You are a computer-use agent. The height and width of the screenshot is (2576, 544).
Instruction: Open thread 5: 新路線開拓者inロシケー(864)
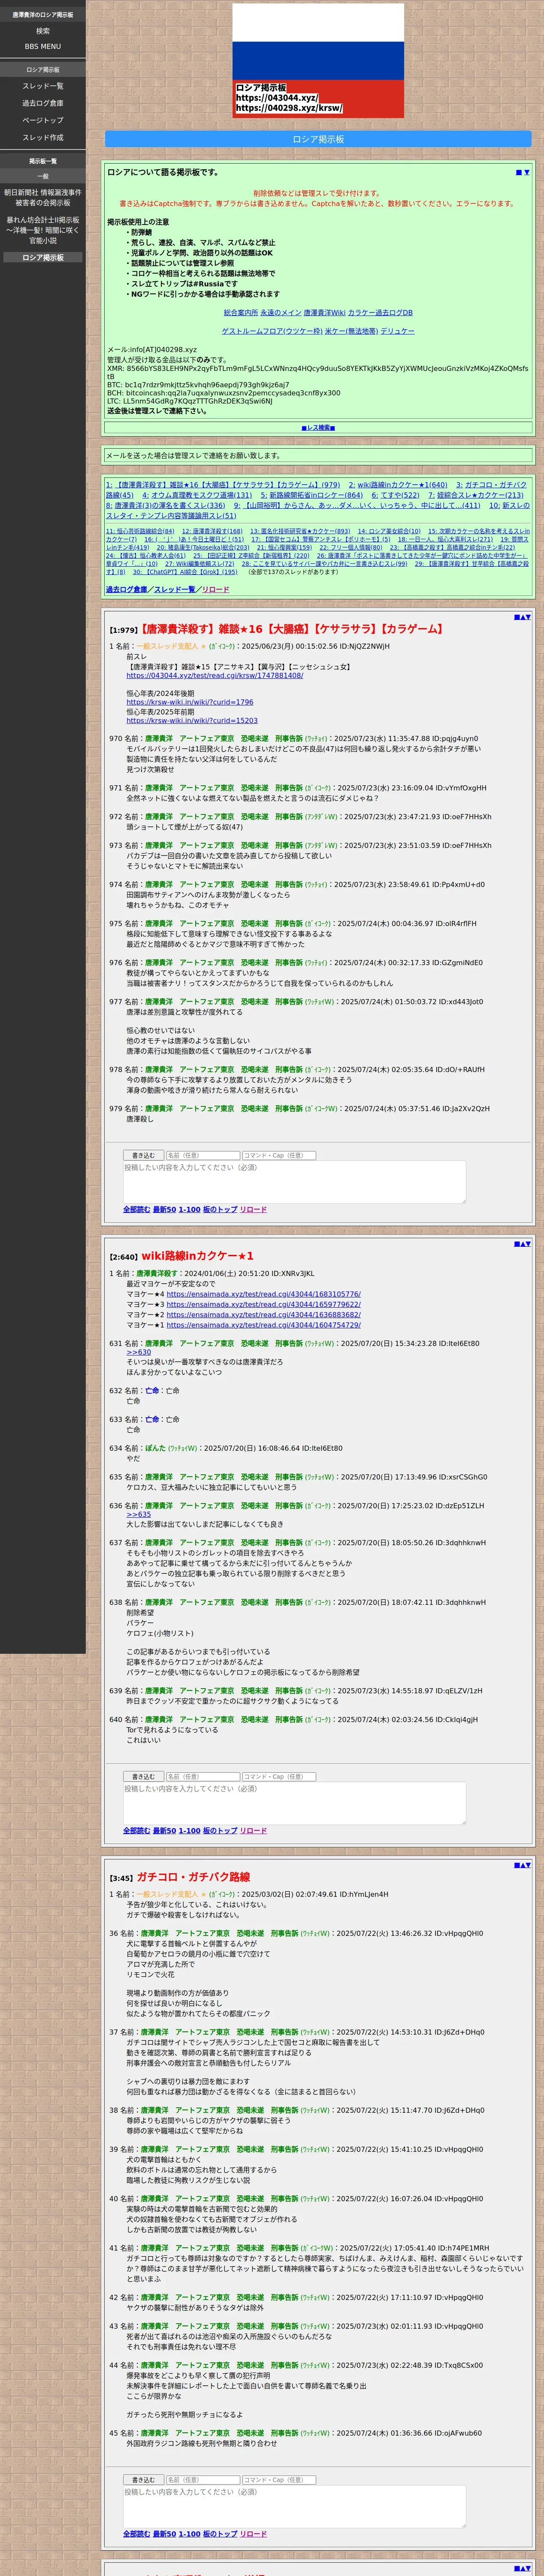coord(312,495)
